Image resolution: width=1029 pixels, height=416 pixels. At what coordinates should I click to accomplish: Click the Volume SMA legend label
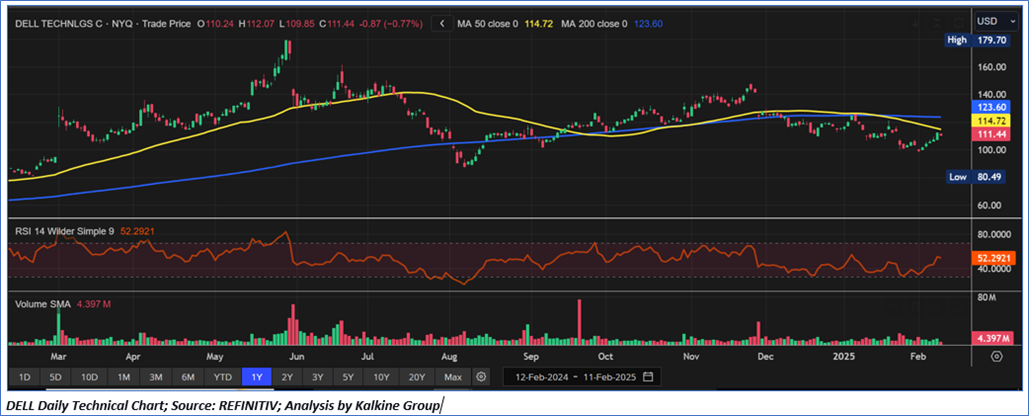(x=43, y=304)
